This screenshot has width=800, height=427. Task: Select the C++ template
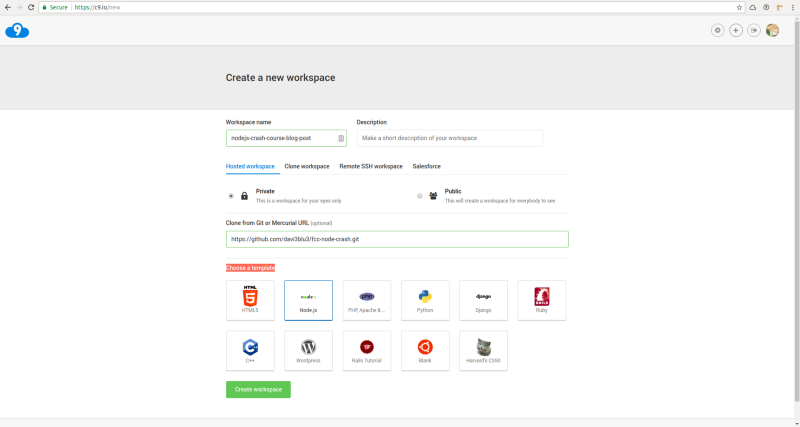[x=250, y=350]
